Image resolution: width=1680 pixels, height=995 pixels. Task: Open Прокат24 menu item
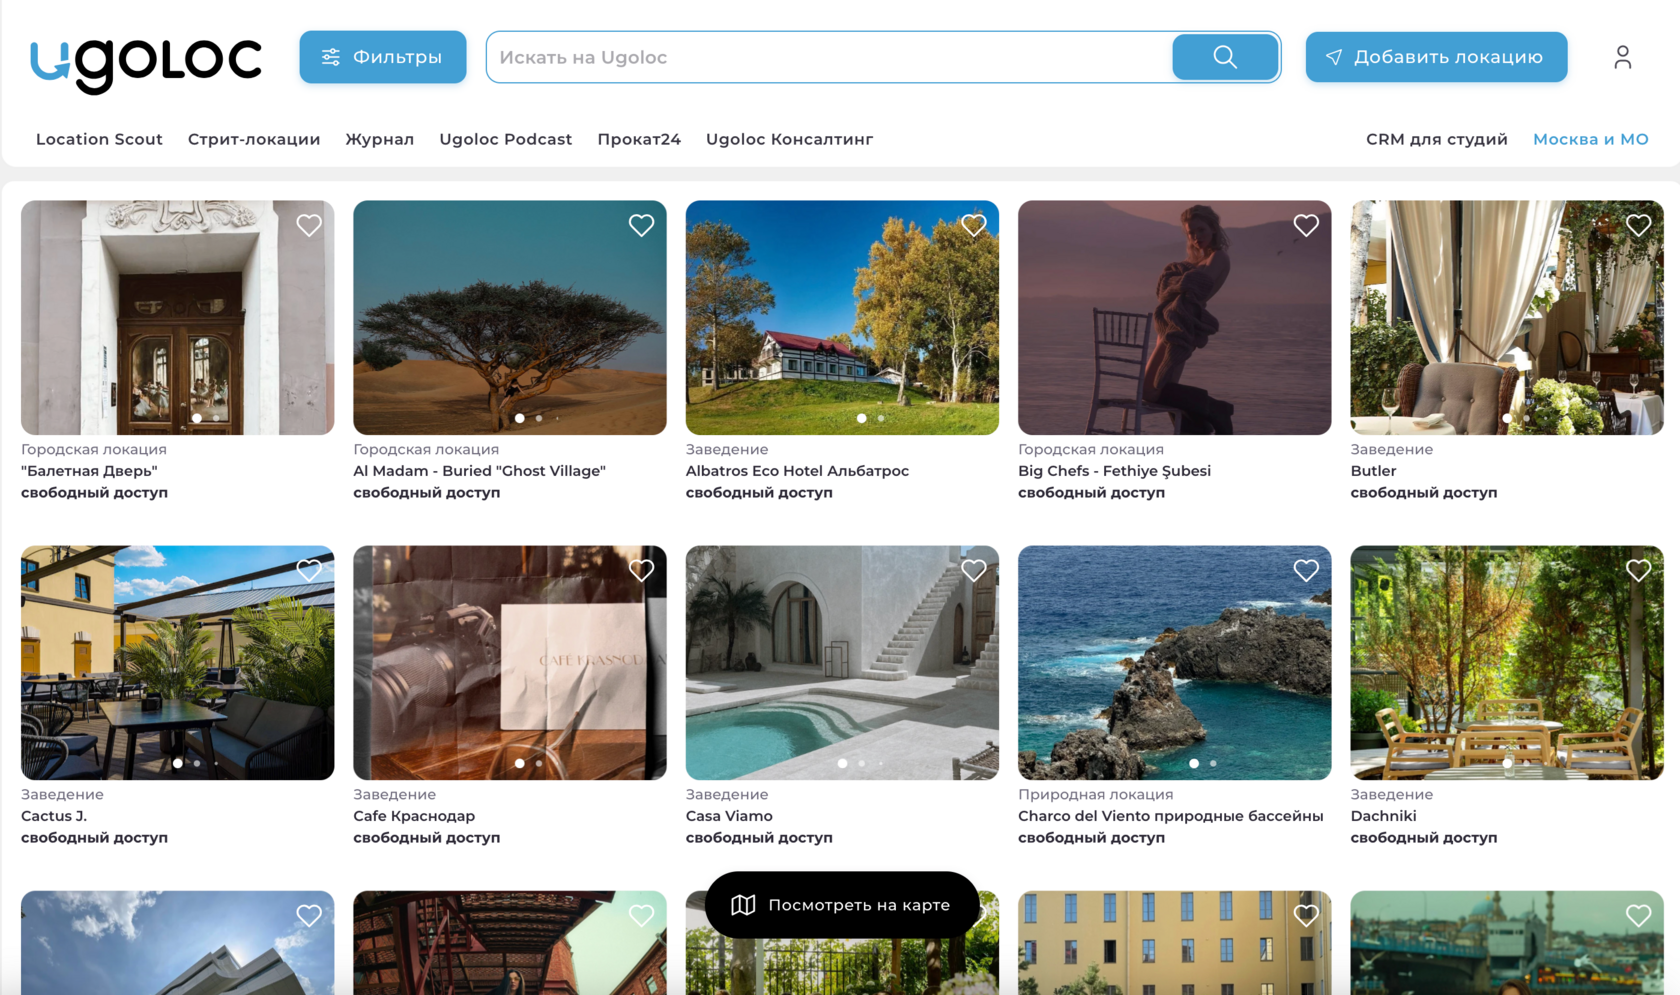tap(639, 139)
